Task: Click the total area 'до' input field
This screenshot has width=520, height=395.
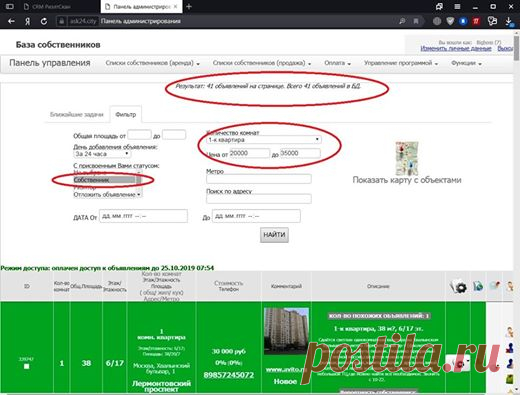Action: 174,135
